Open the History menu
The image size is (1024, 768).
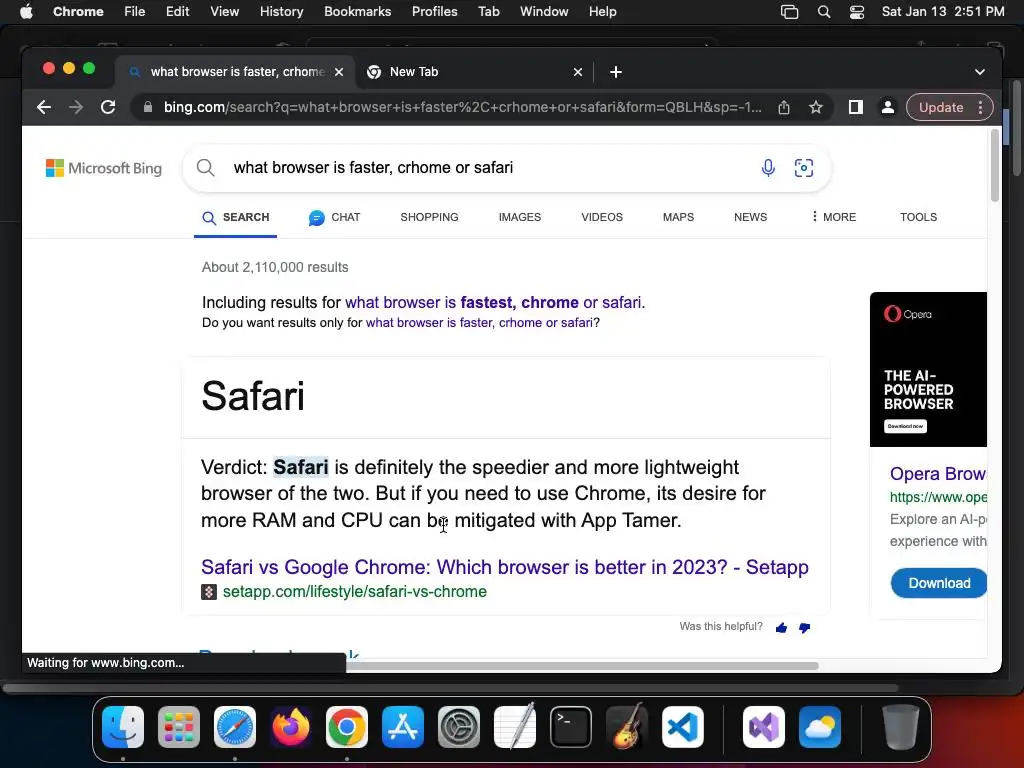point(281,12)
